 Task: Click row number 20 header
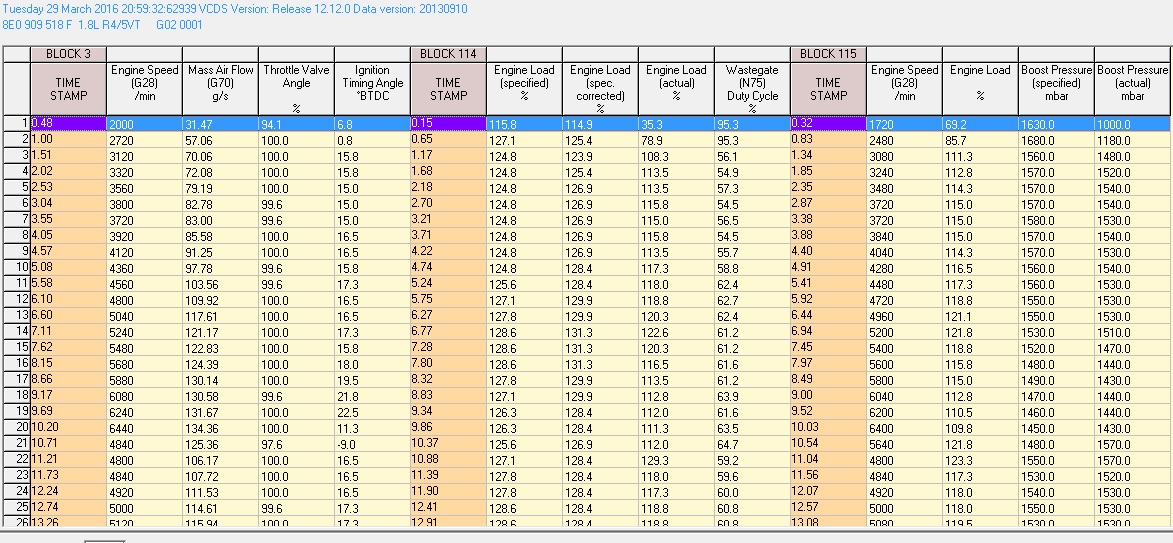point(15,428)
